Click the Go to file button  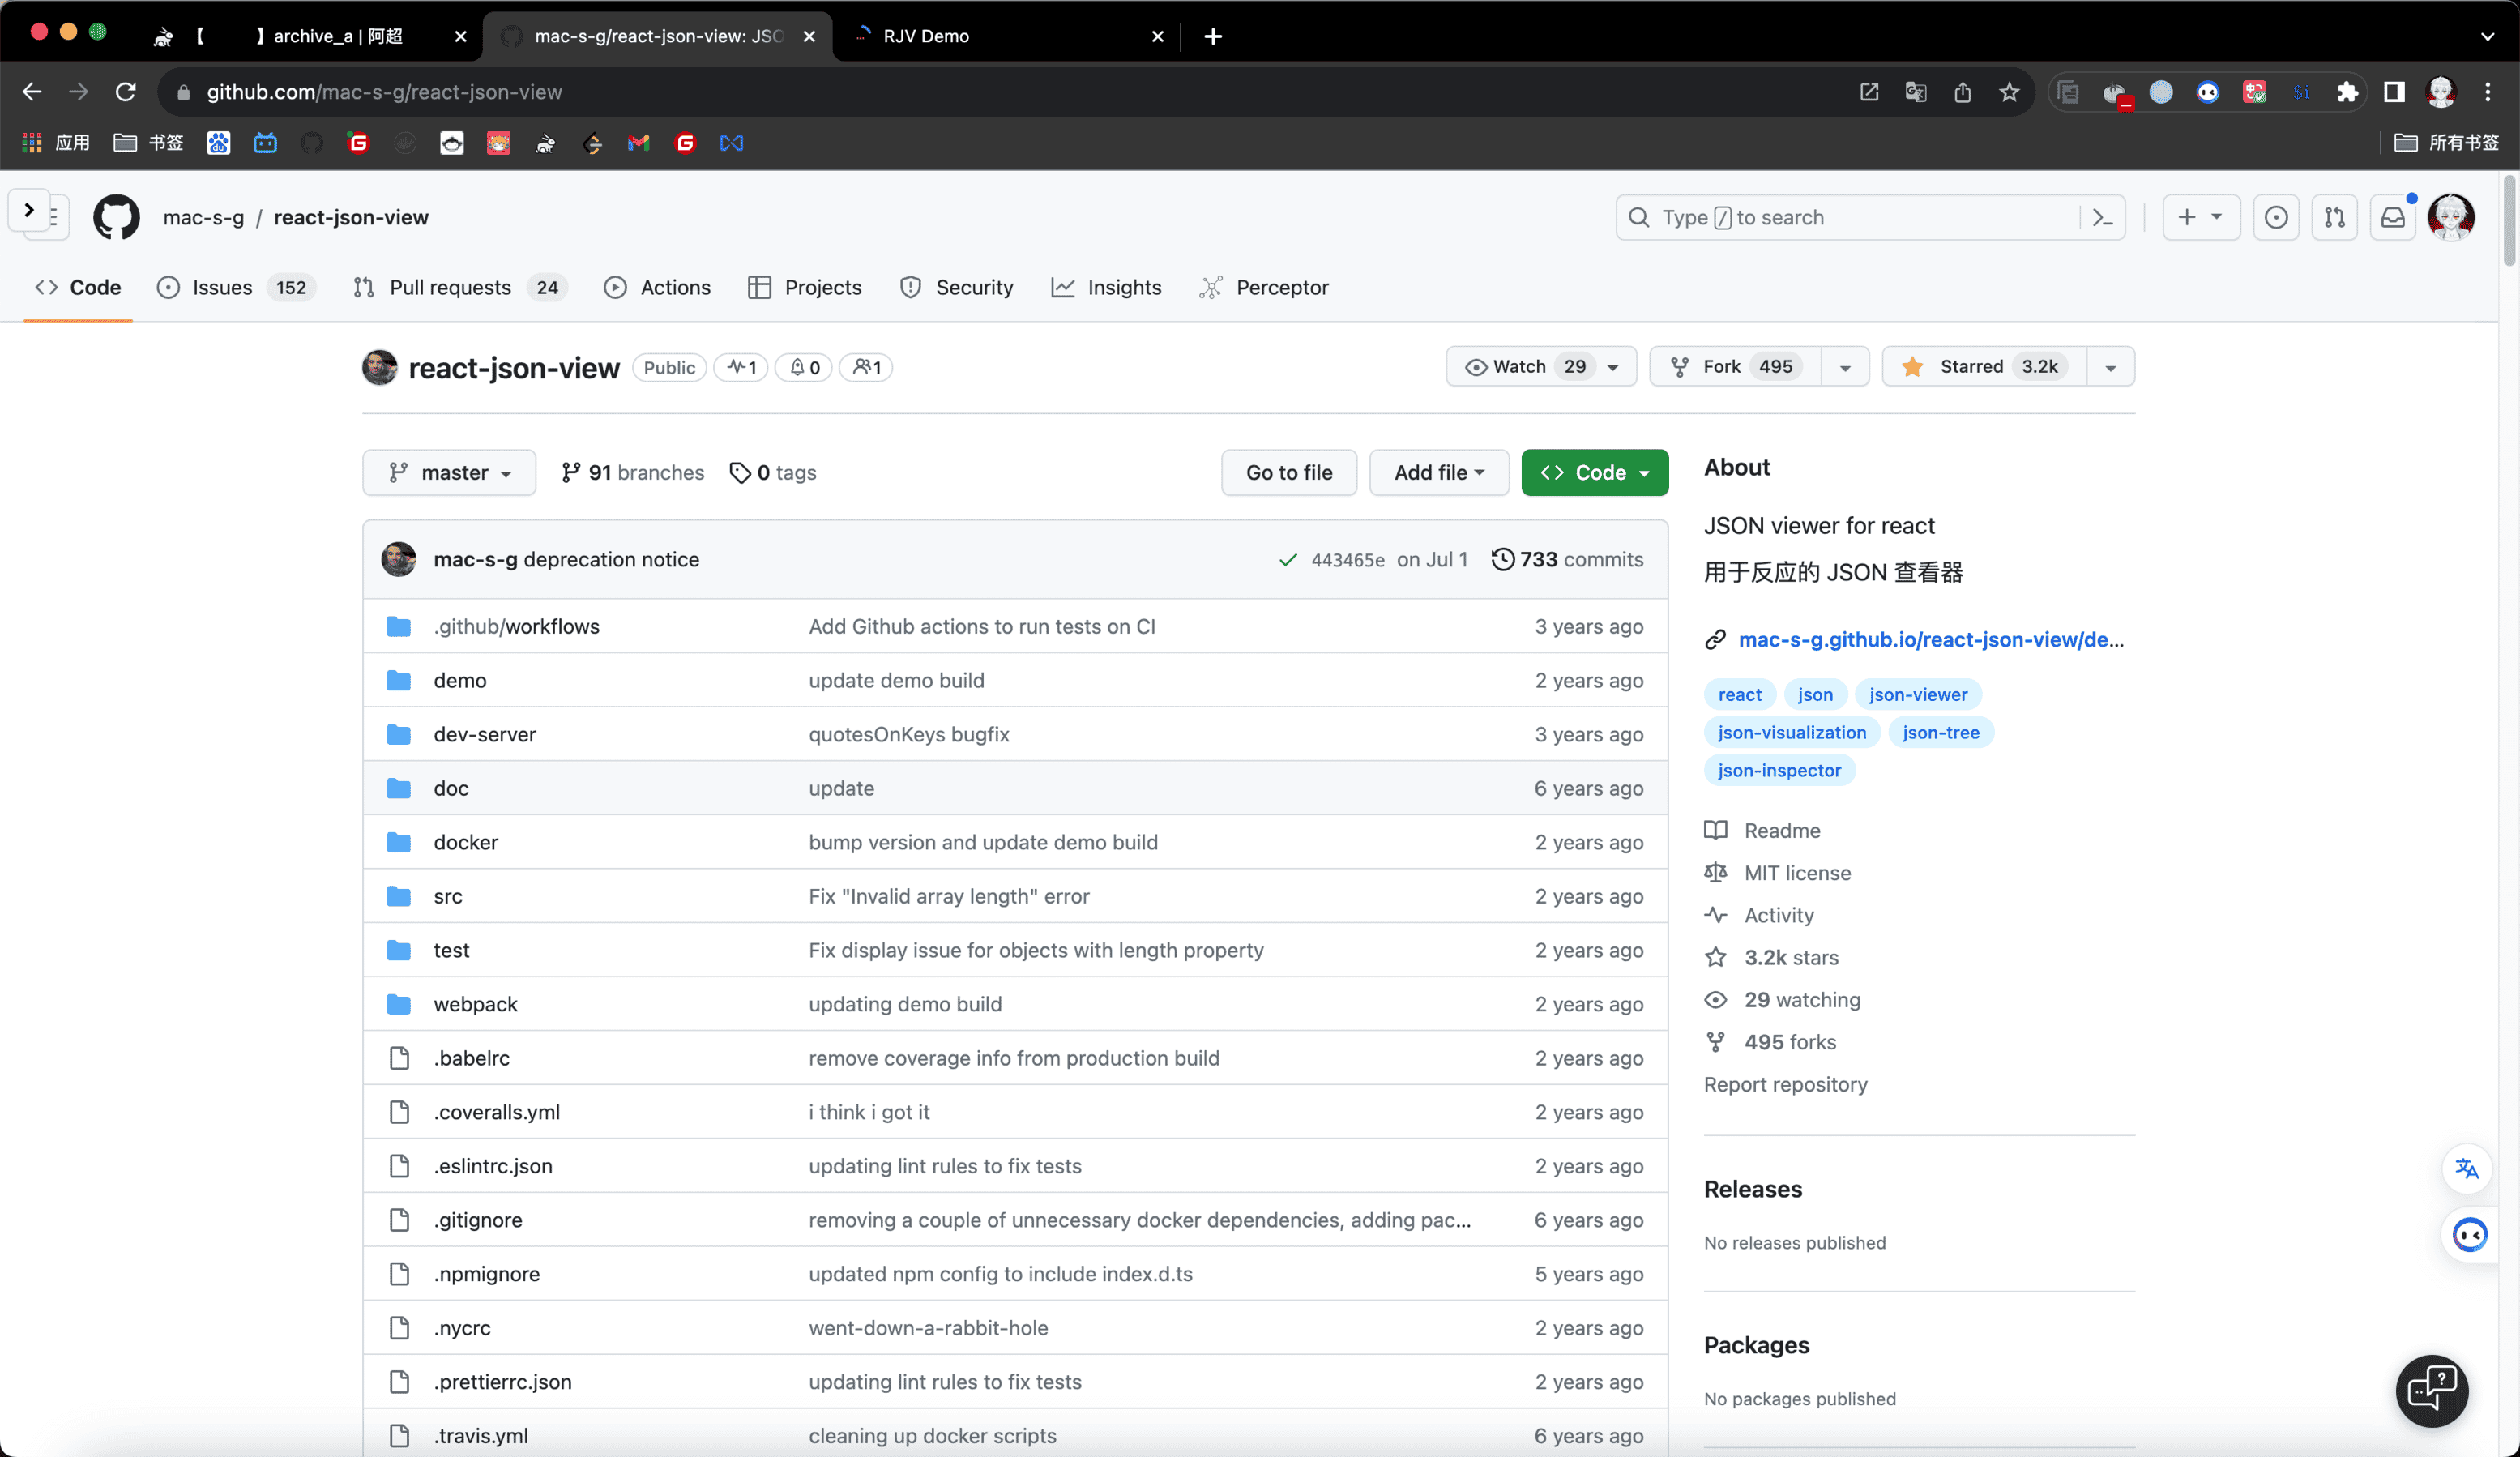[x=1288, y=472]
